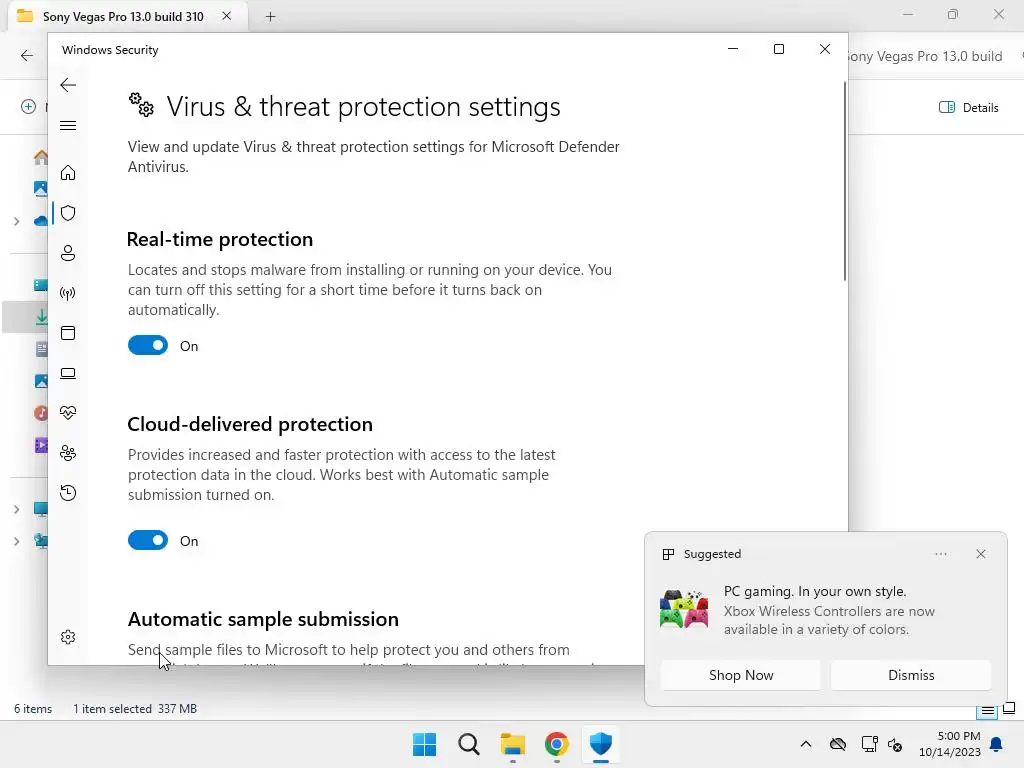This screenshot has width=1024, height=768.
Task: Open Home in Windows Security sidebar
Action: (68, 172)
